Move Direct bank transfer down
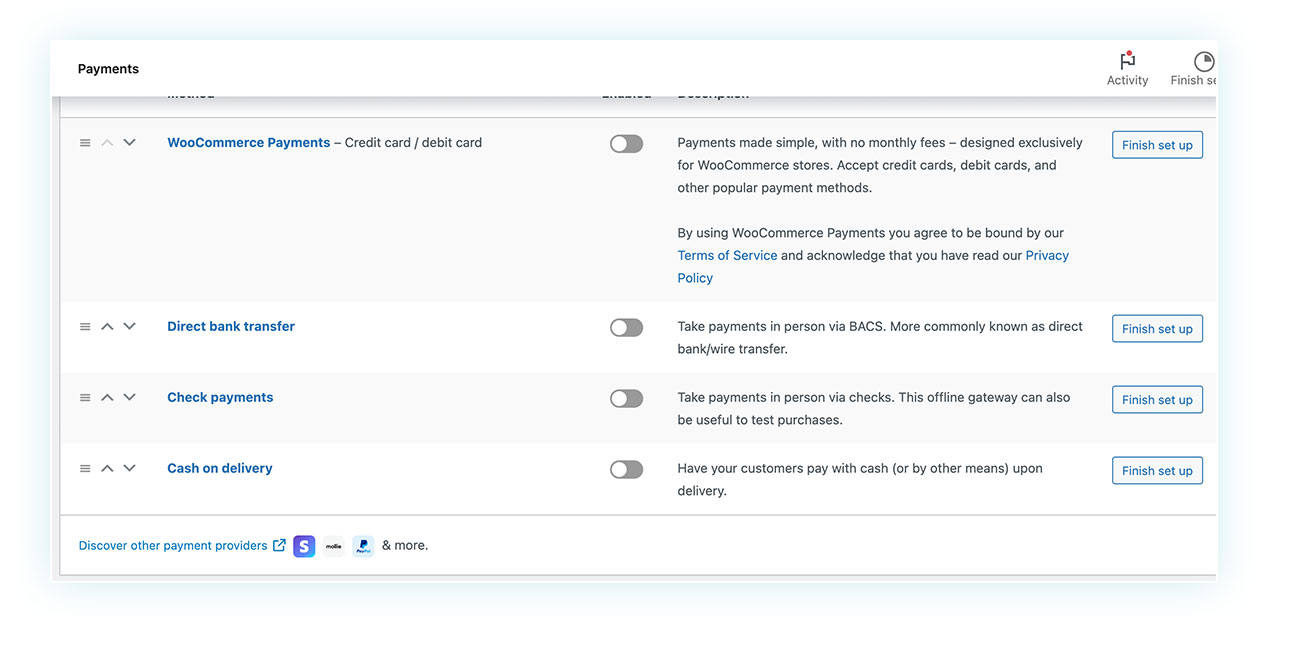The image size is (1300, 650). pos(129,327)
